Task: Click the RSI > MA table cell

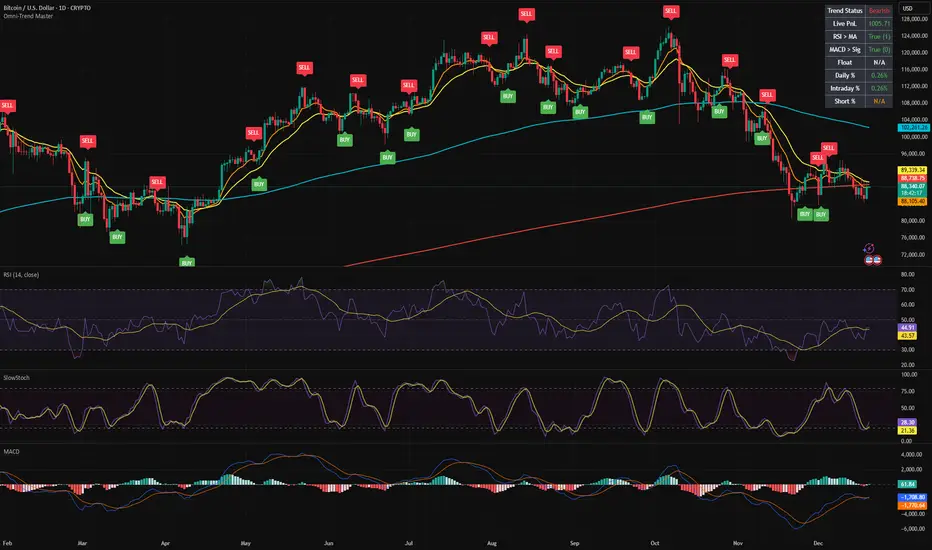Action: (x=845, y=37)
